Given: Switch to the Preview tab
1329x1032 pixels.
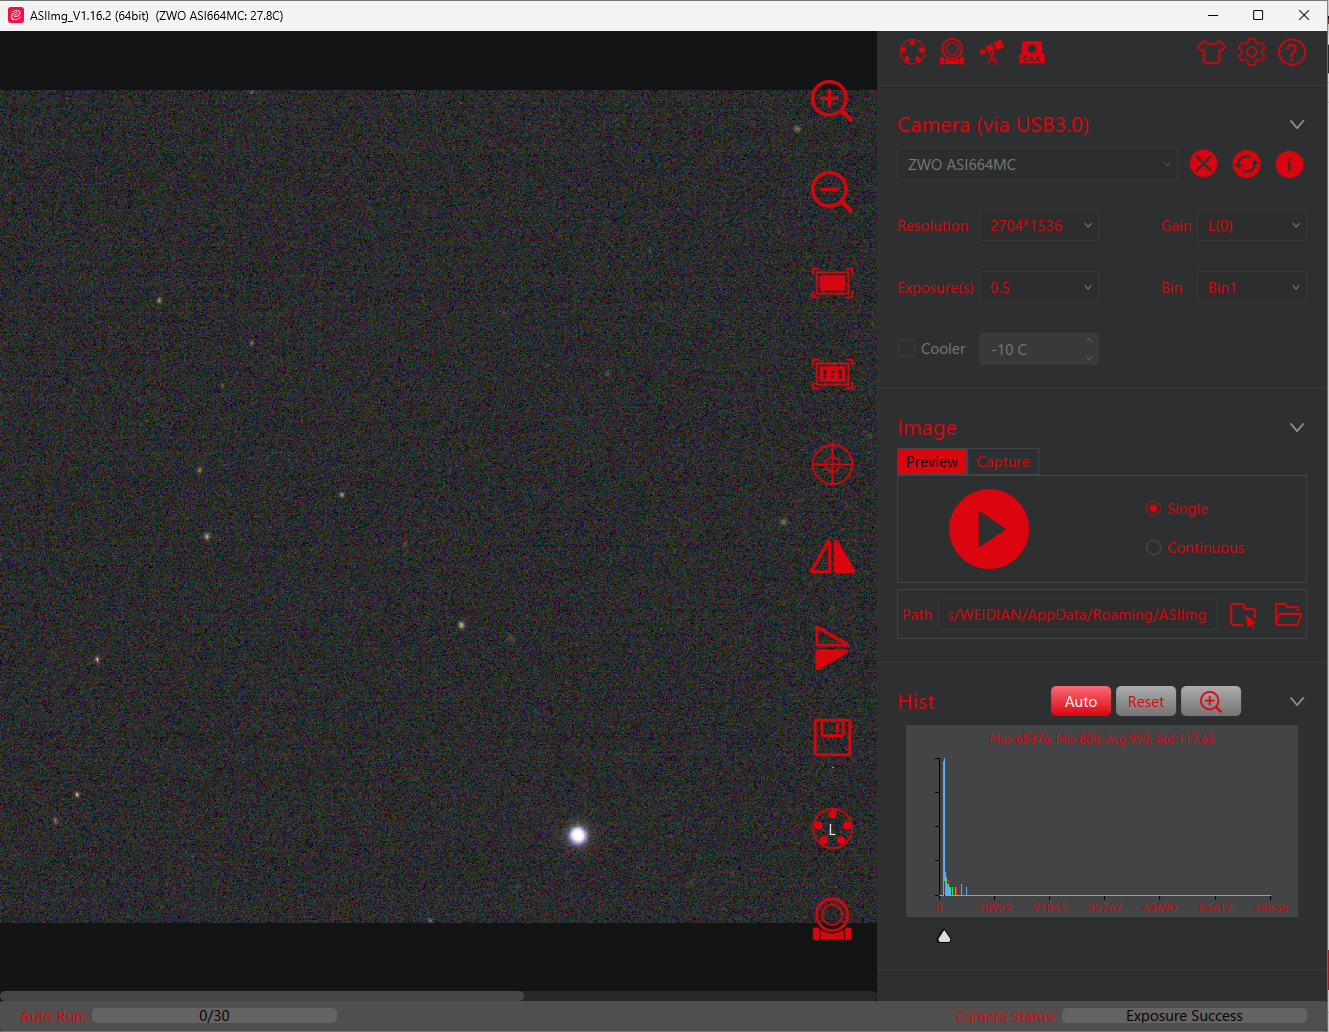Looking at the screenshot, I should tap(932, 462).
